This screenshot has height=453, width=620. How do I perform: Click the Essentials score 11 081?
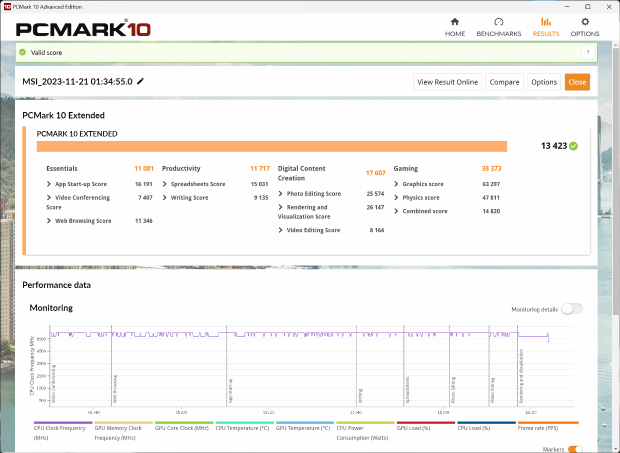click(x=144, y=168)
